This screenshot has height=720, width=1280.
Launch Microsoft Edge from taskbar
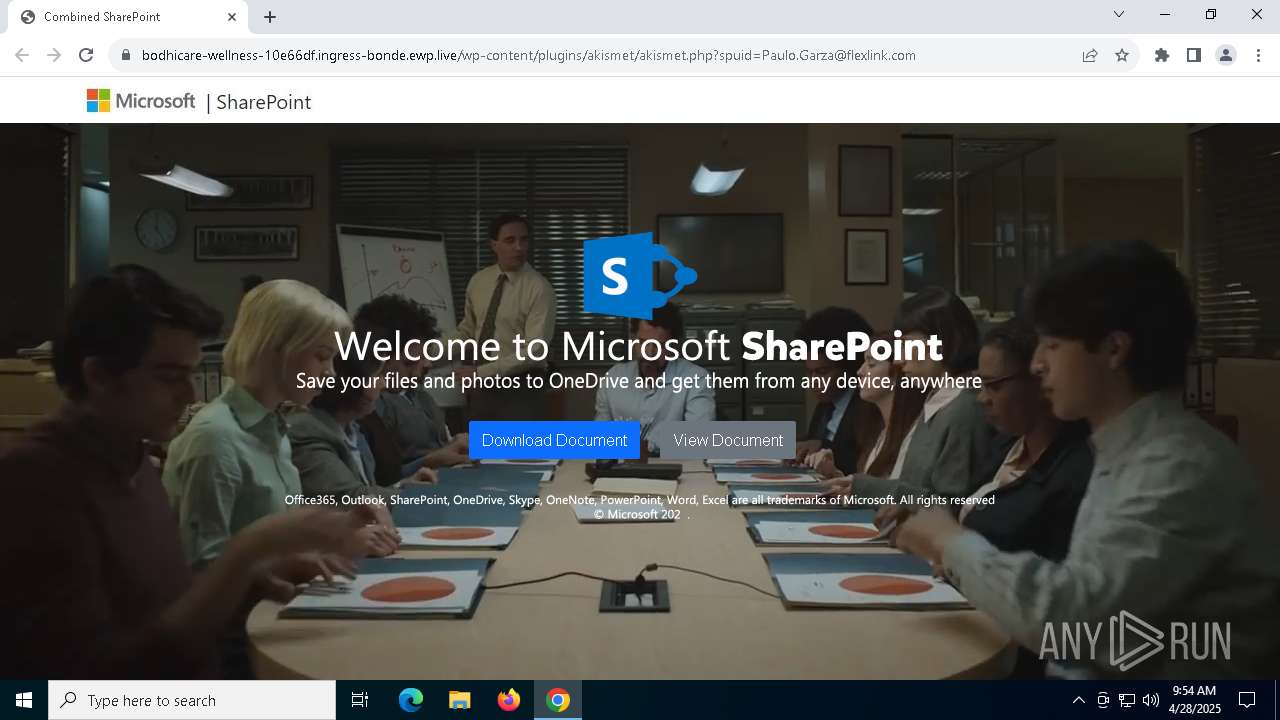click(411, 700)
